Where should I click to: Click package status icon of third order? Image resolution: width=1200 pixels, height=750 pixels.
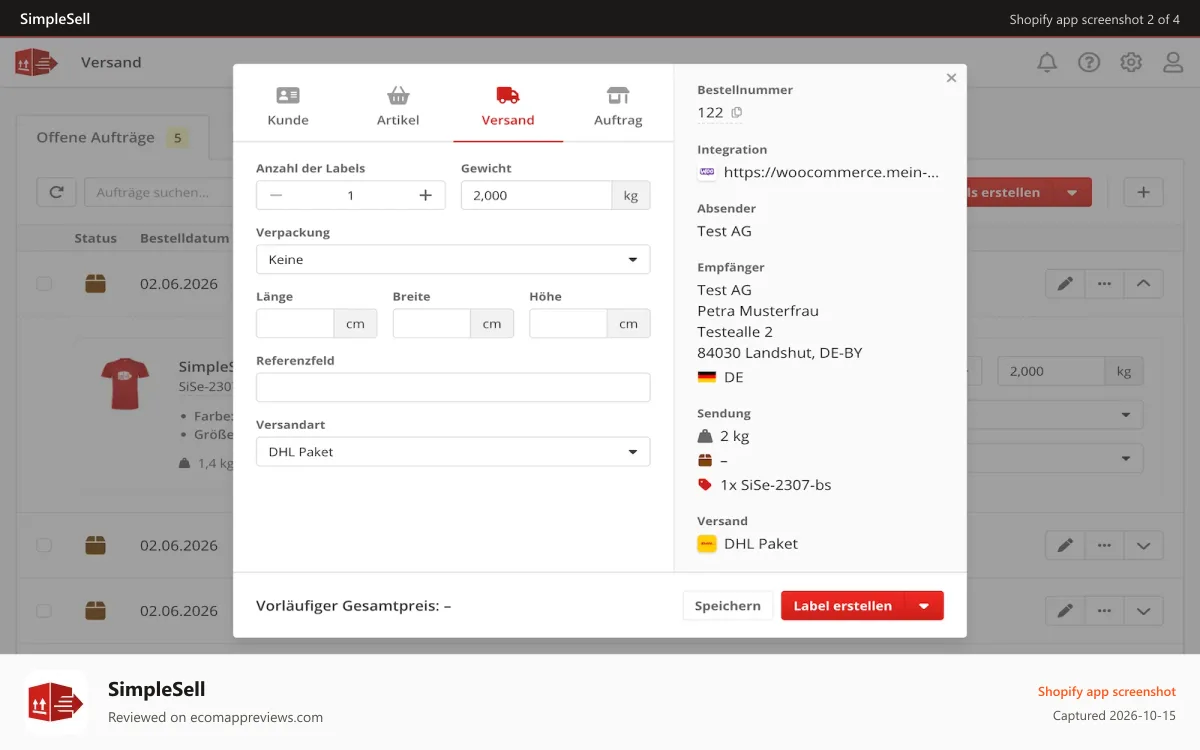tap(95, 610)
